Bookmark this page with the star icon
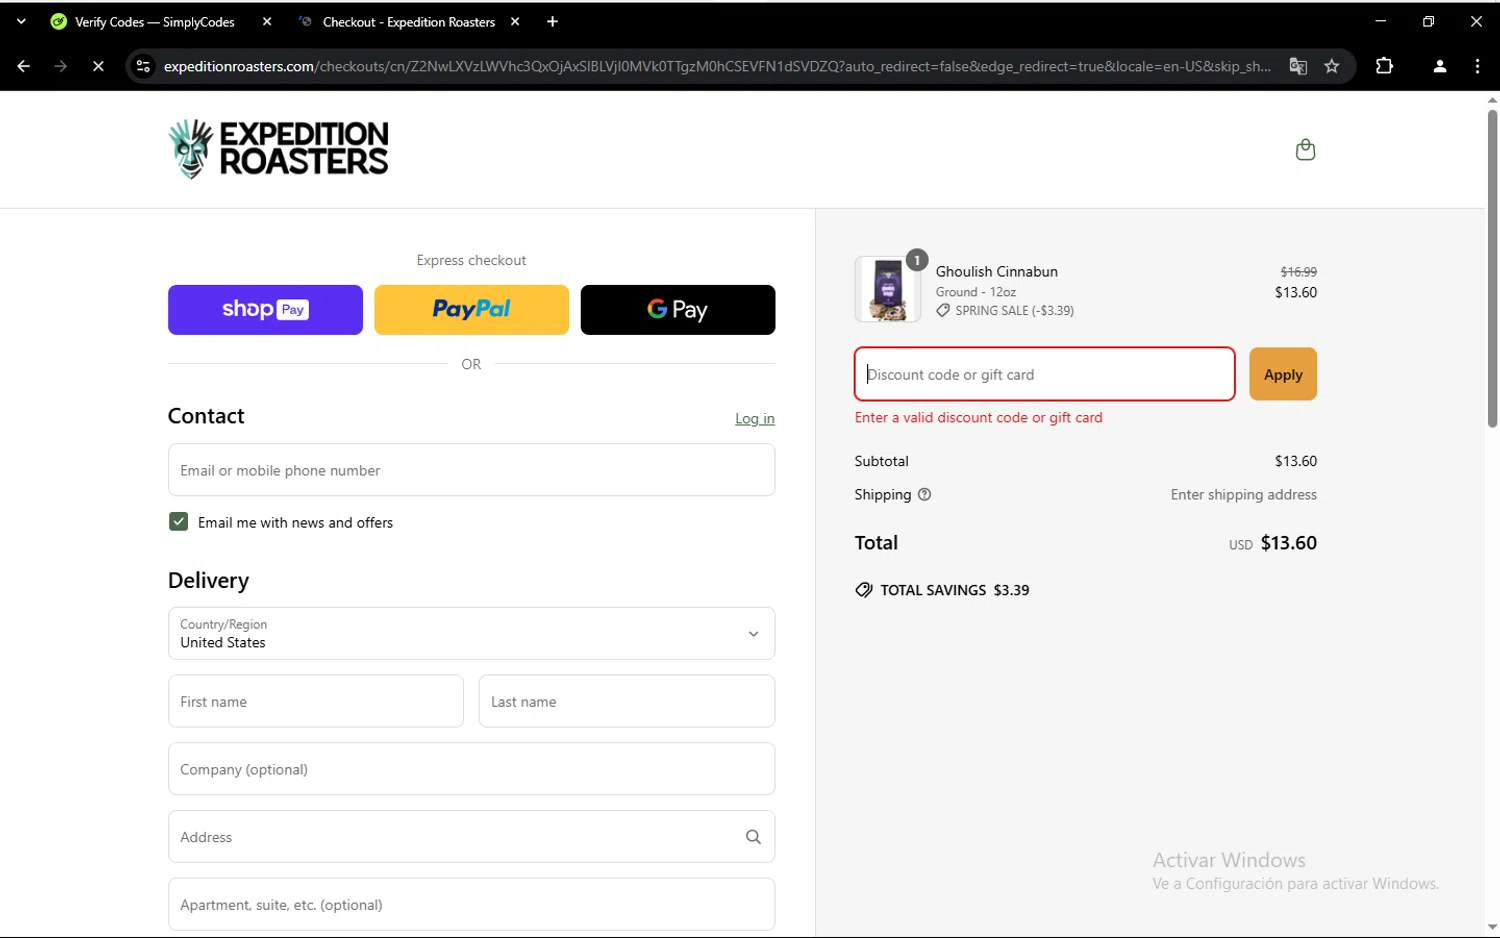1500x938 pixels. 1332,66
